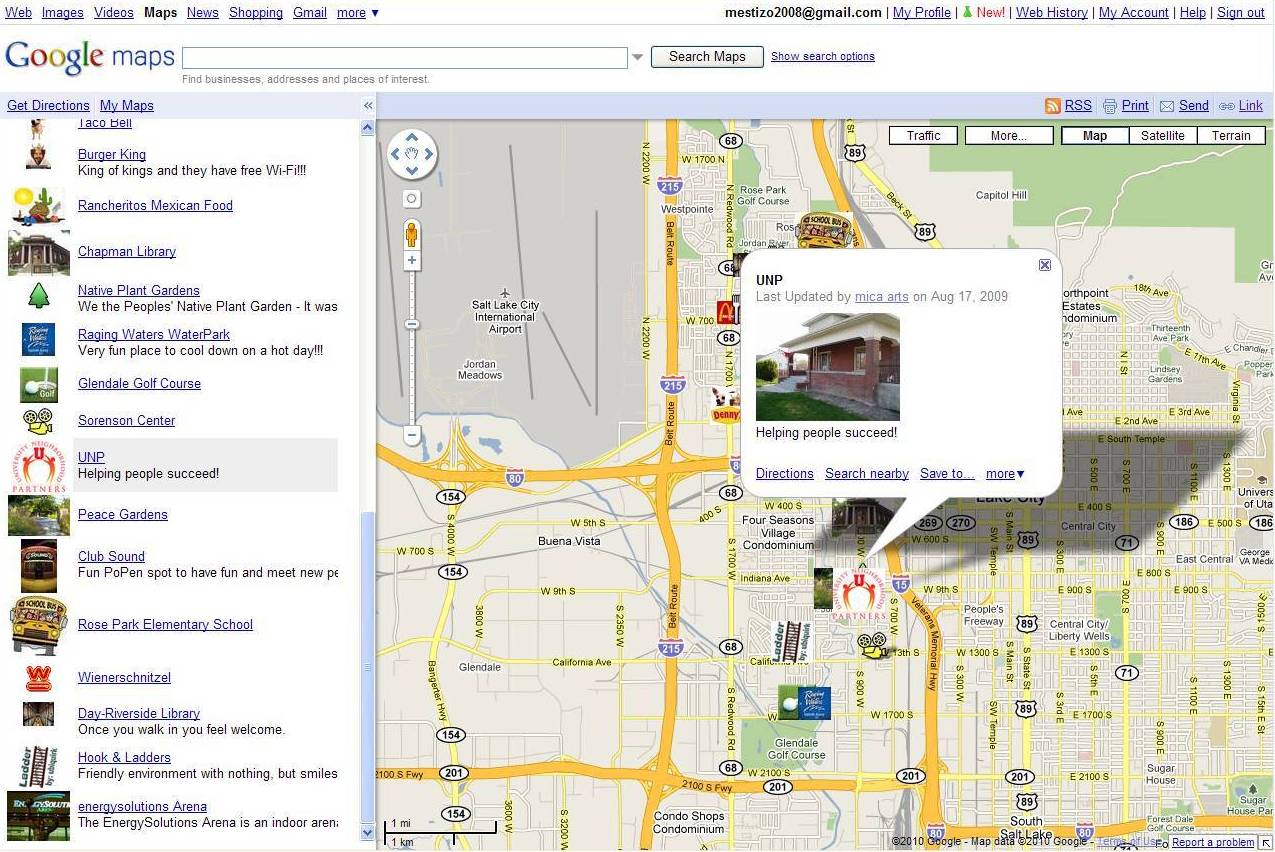1275x852 pixels.
Task: Switch to News in top navigation
Action: [x=202, y=12]
